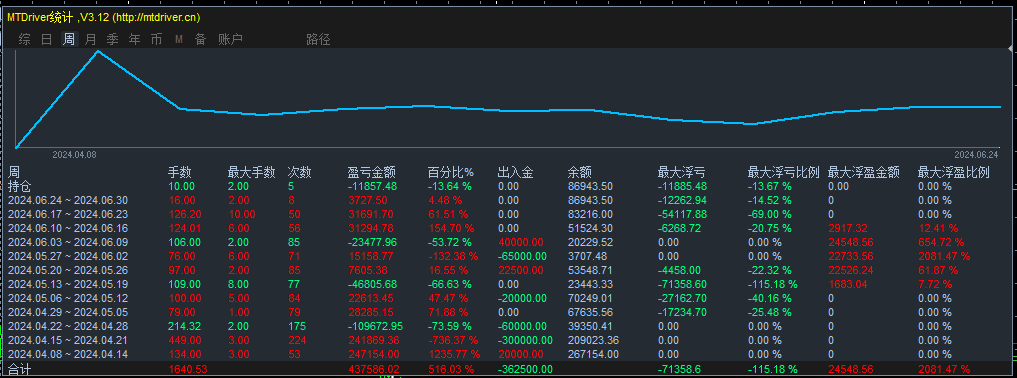
Task: Select the week row 2024.04.15 ~ 2024.04.21
Action: [x=68, y=340]
